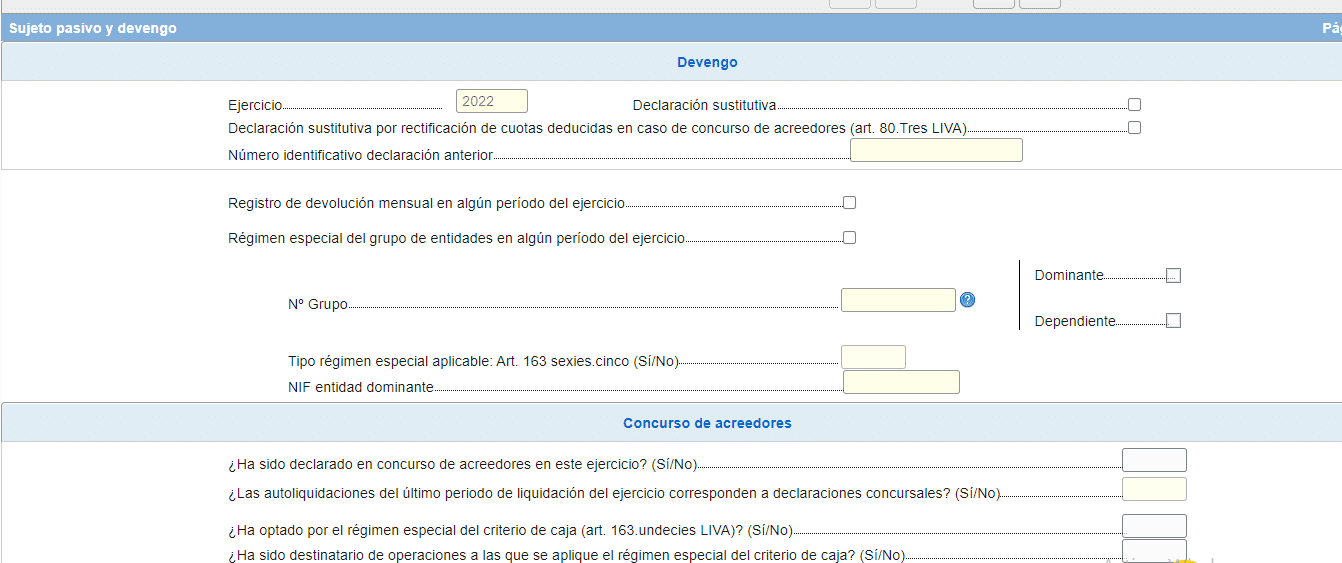
Task: Click the blue help icon beside Nº Grupo
Action: (x=967, y=300)
